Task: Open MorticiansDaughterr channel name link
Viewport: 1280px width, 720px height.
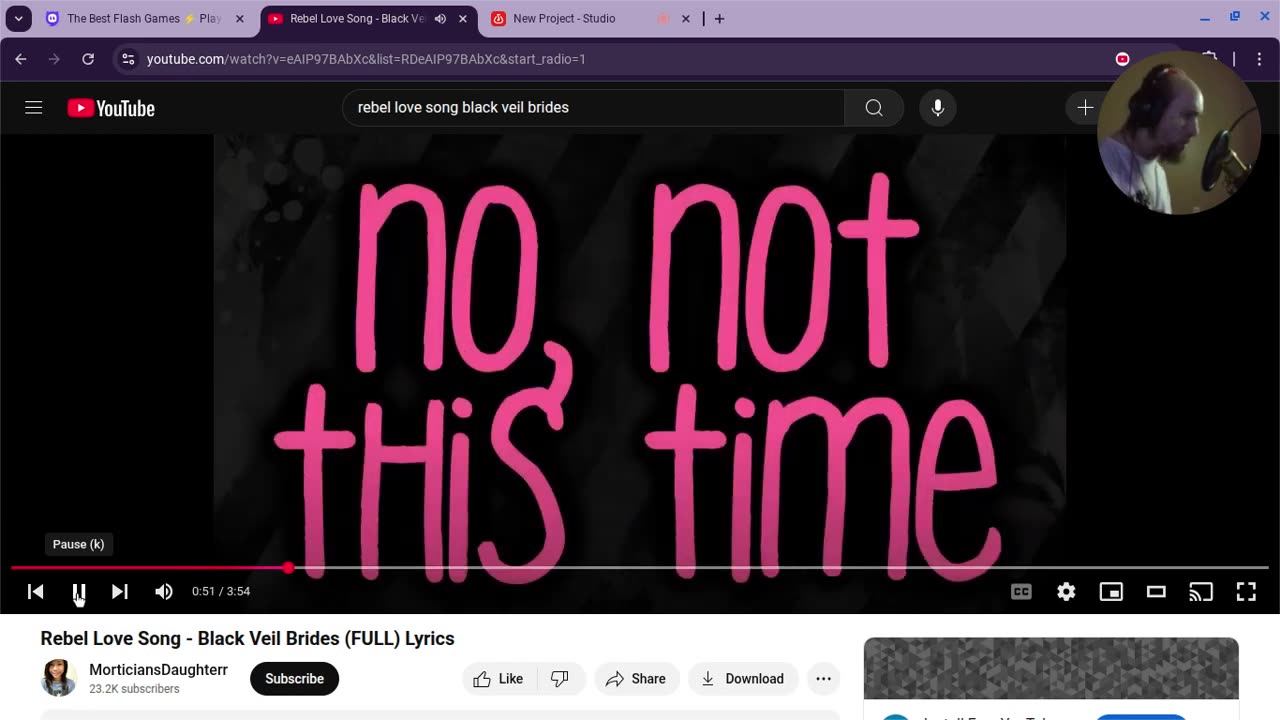Action: (x=158, y=670)
